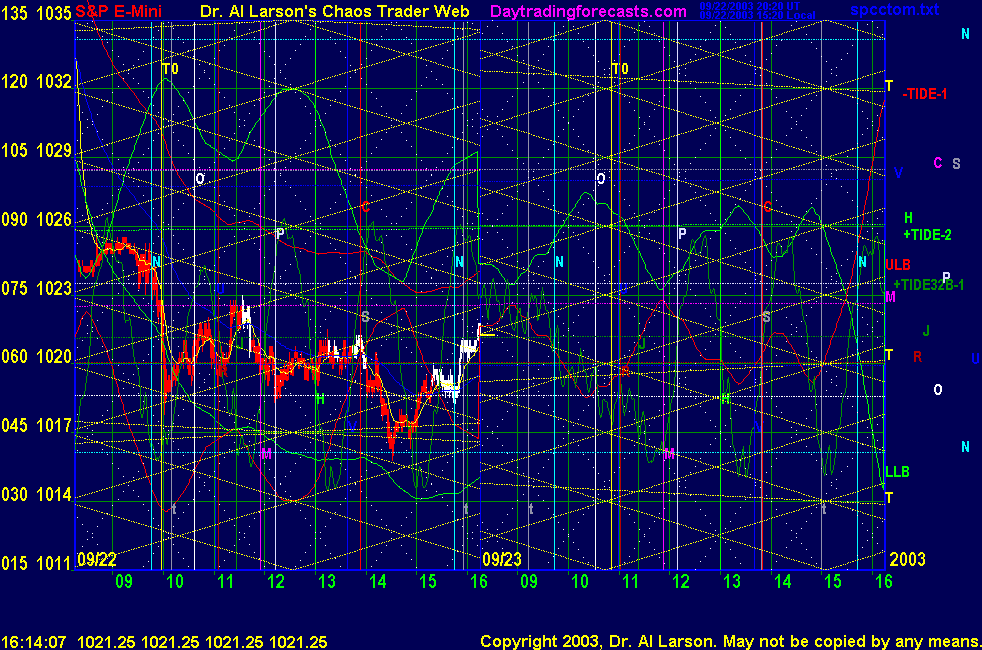Click the magenta "C" letter in right margin
The image size is (982, 650).
938,163
